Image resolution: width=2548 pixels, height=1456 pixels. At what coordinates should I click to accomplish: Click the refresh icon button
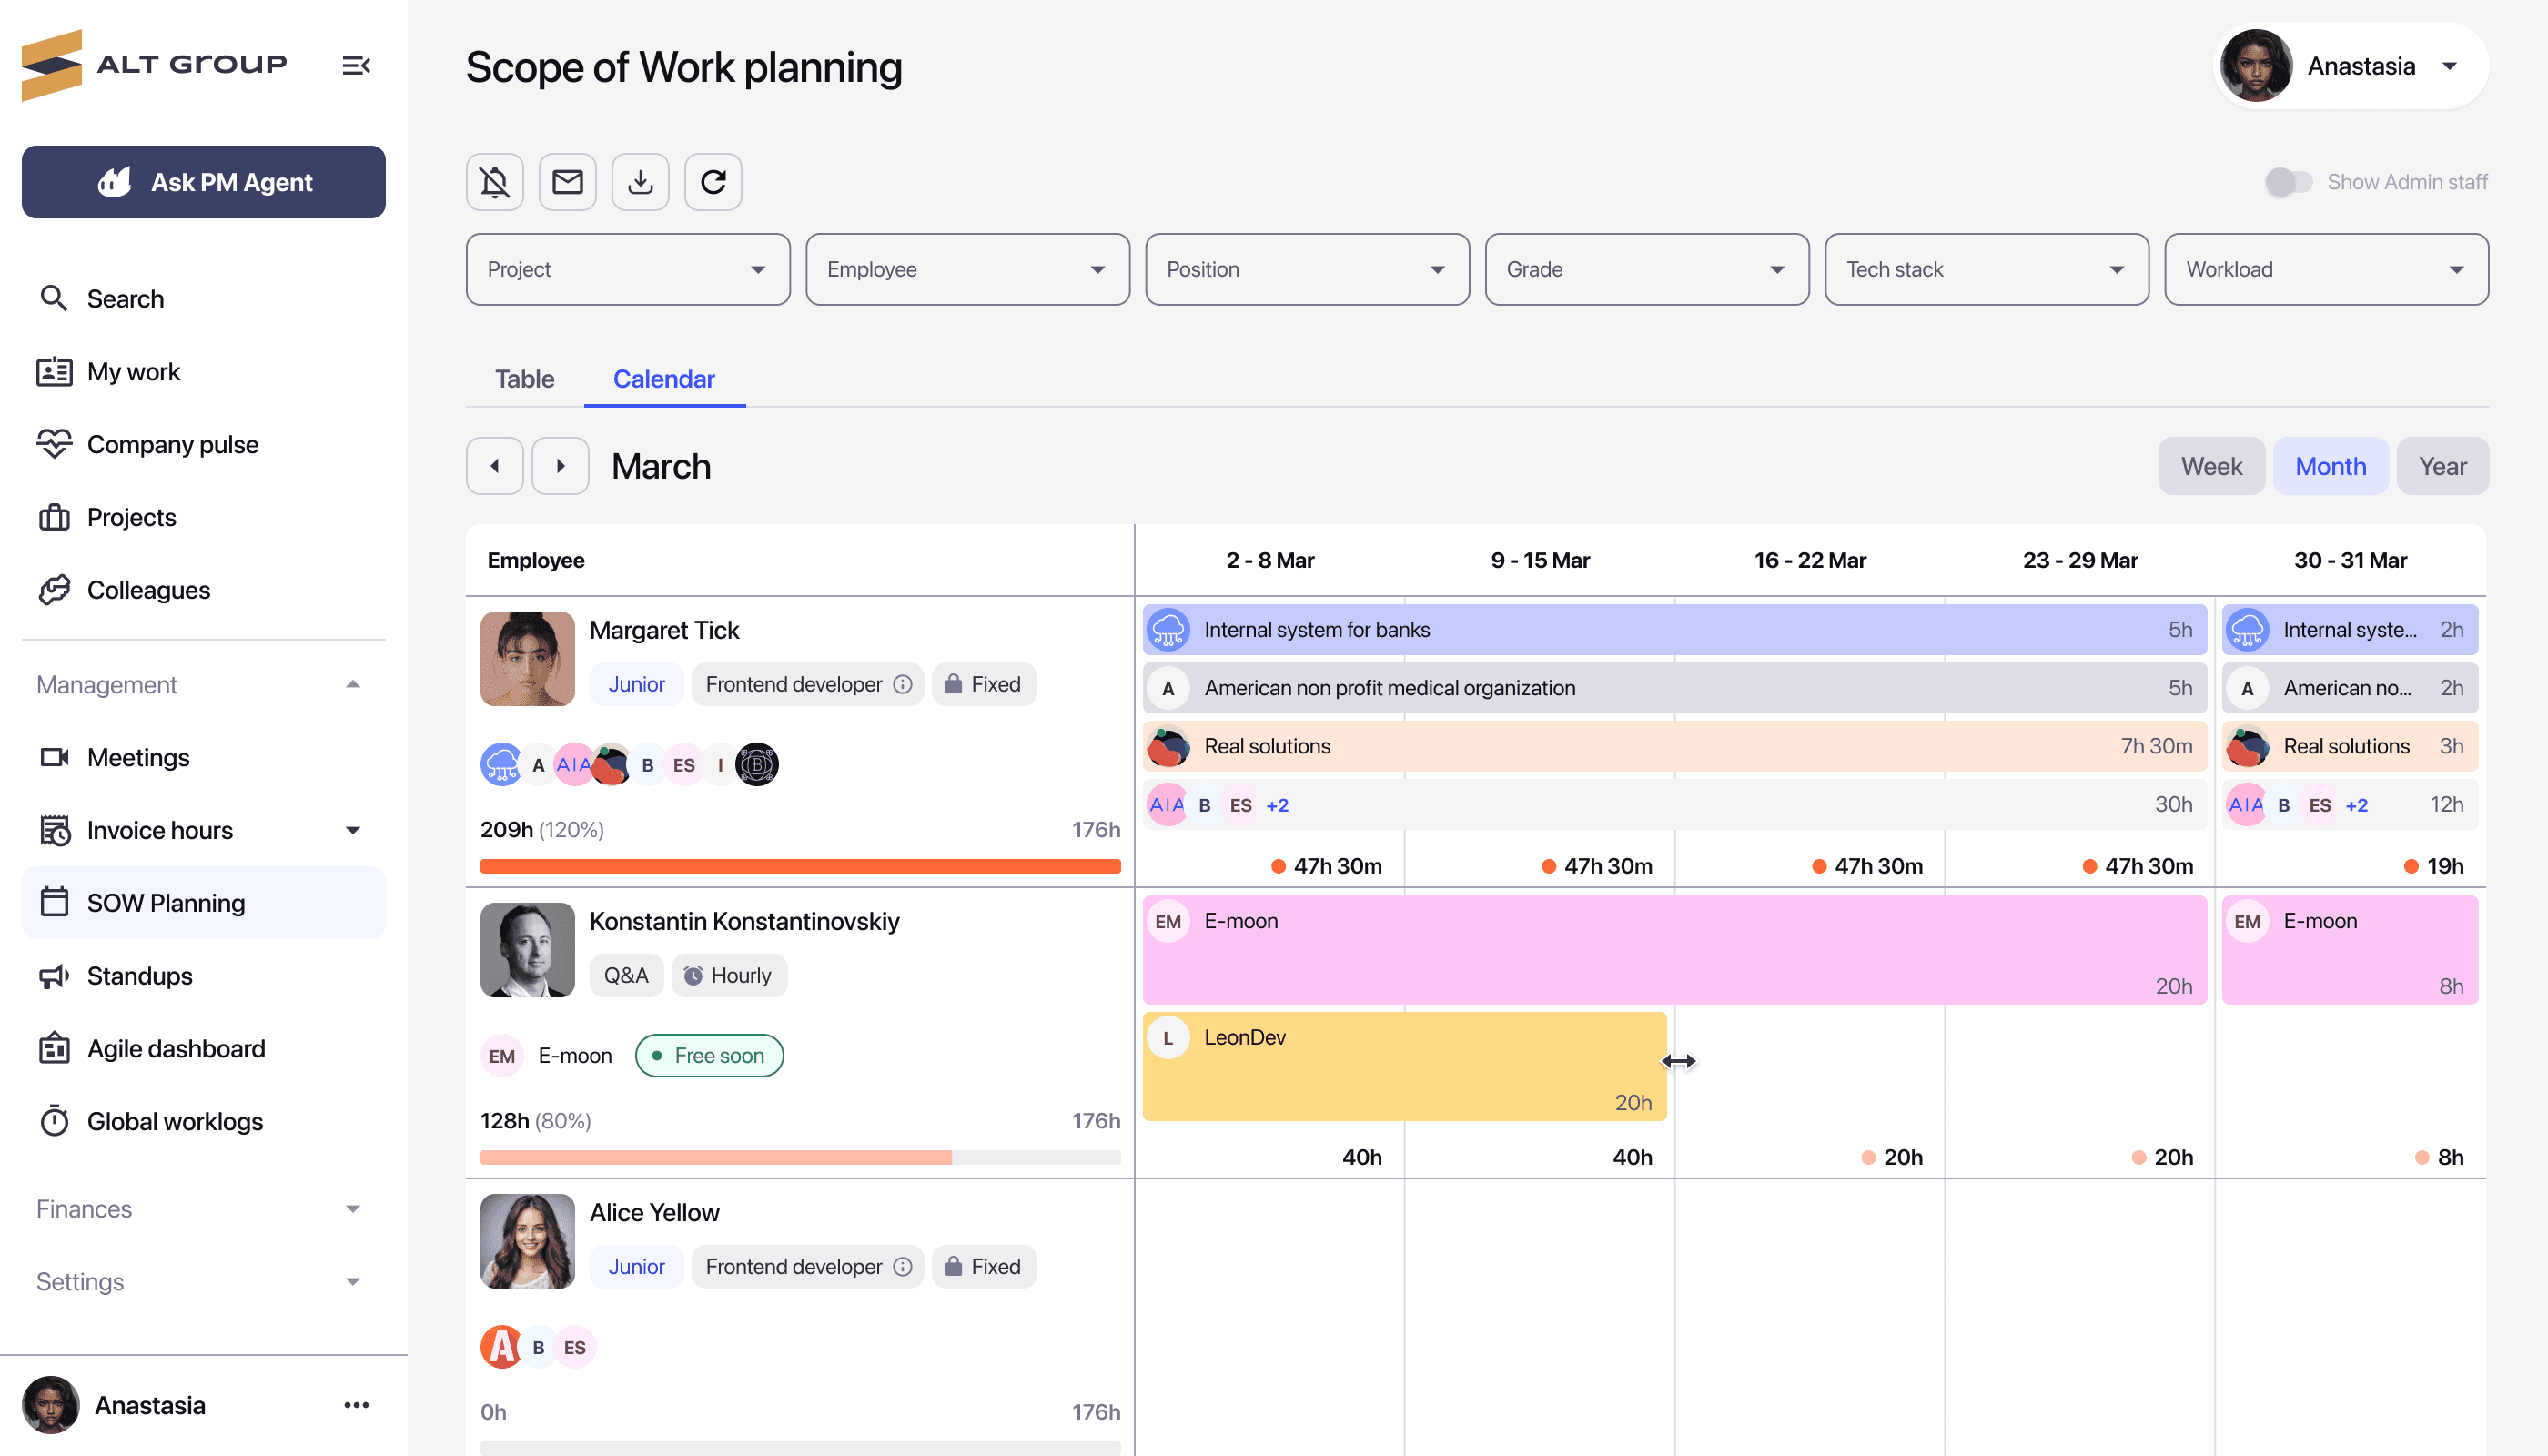pos(713,182)
